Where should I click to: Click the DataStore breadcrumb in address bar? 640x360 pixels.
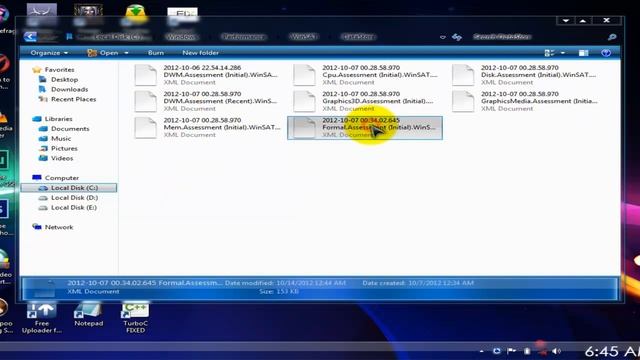[x=358, y=37]
